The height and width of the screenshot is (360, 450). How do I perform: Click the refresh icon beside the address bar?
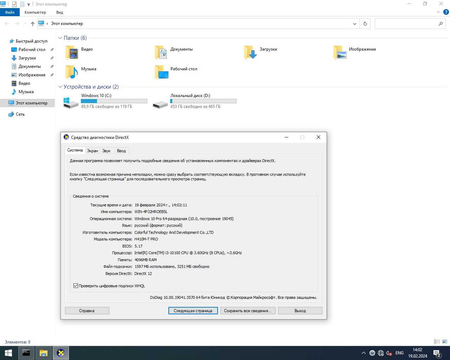(x=365, y=24)
